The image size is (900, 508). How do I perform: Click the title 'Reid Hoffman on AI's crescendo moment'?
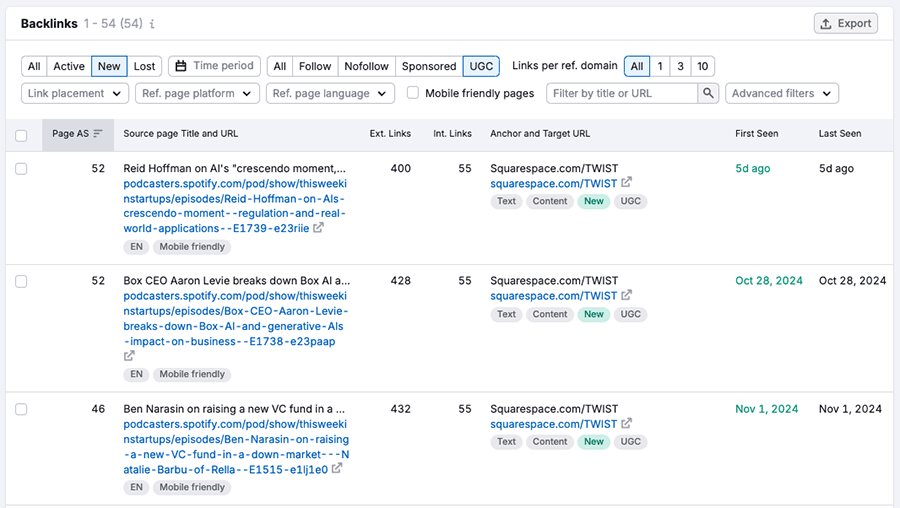coord(234,168)
